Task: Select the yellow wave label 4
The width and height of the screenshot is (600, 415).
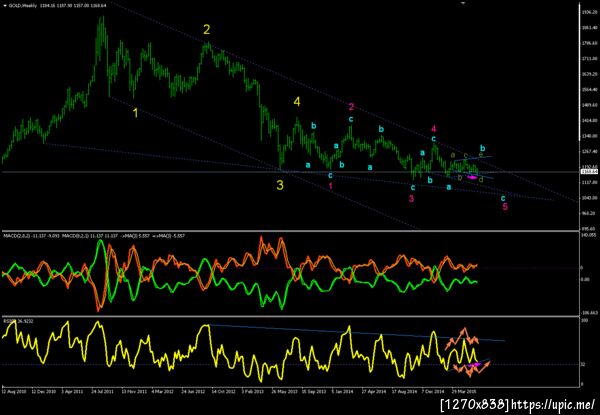Action: [x=297, y=101]
